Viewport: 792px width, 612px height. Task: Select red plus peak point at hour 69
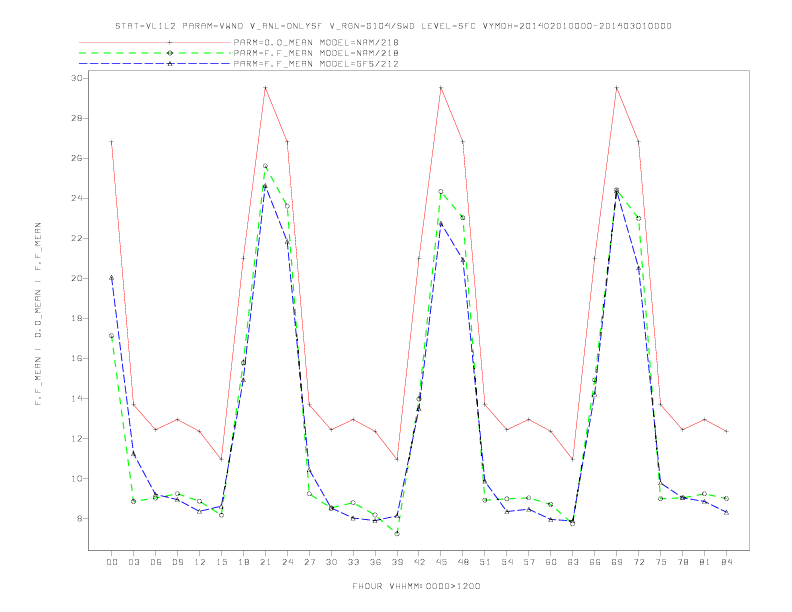pos(617,88)
